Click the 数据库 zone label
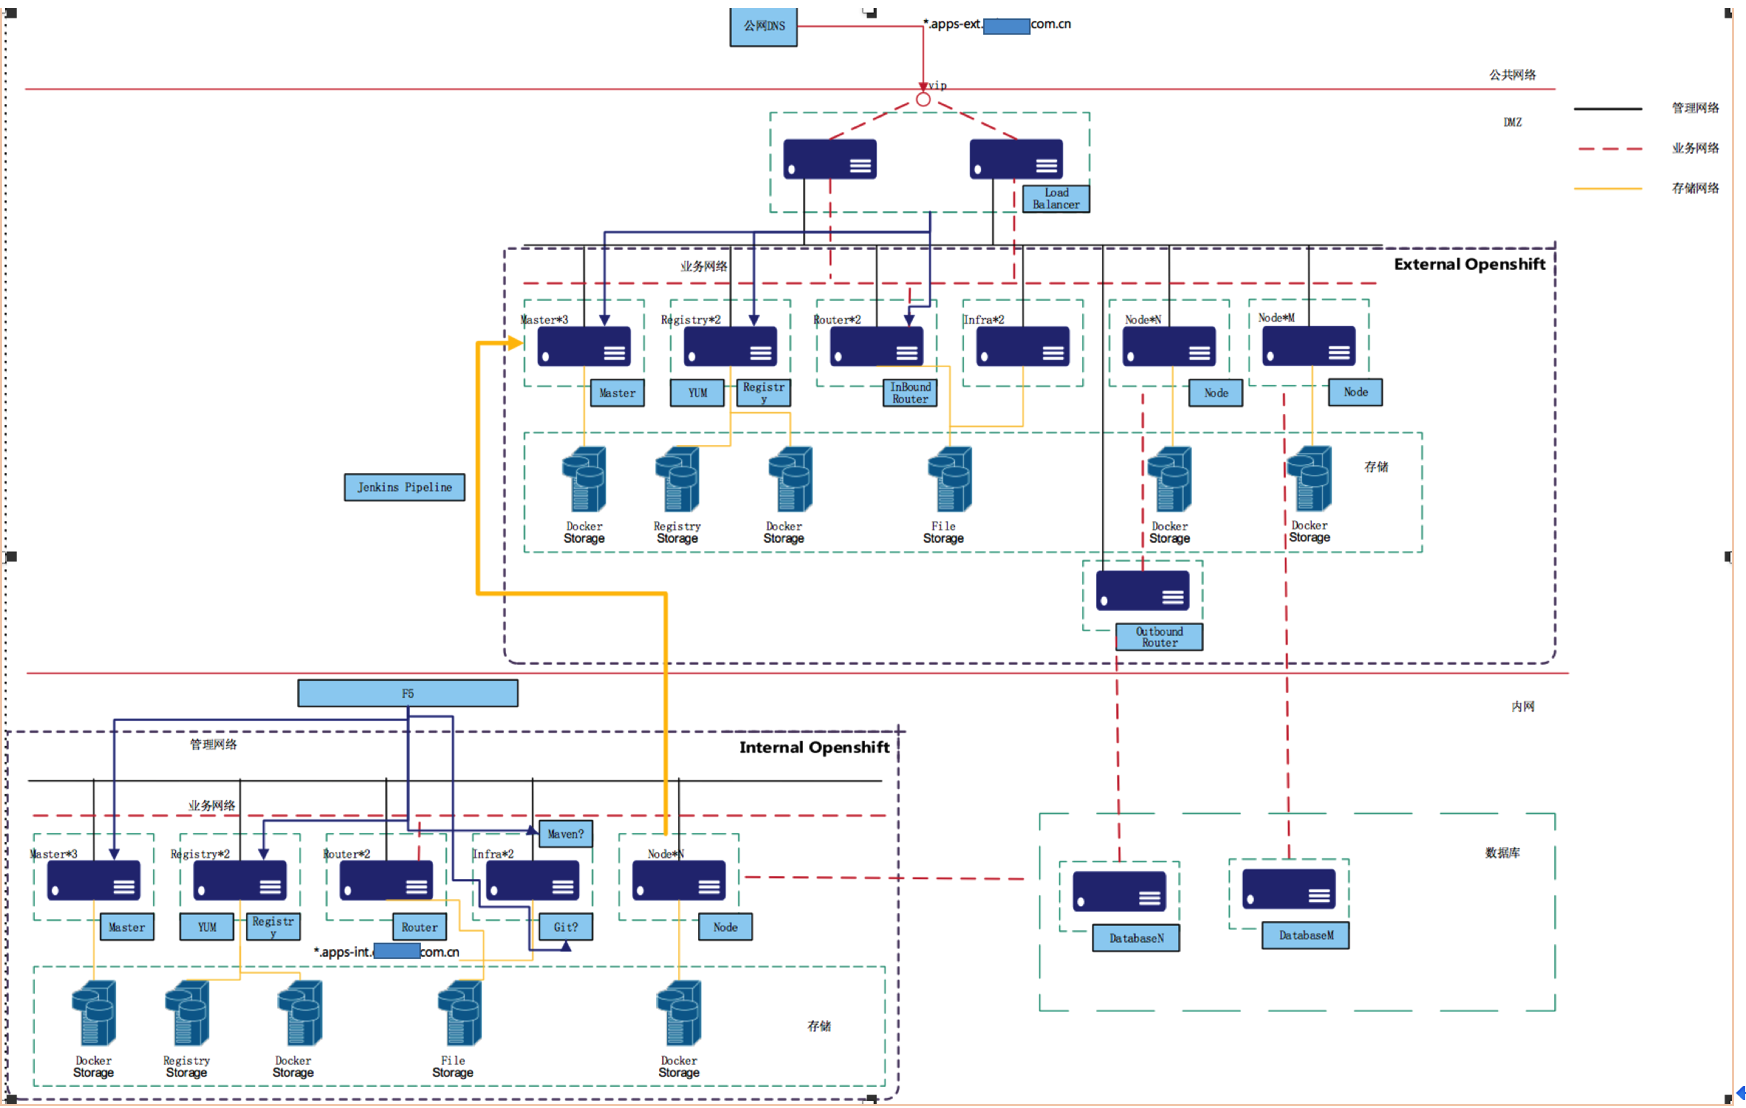The width and height of the screenshot is (1746, 1108). click(x=1502, y=853)
